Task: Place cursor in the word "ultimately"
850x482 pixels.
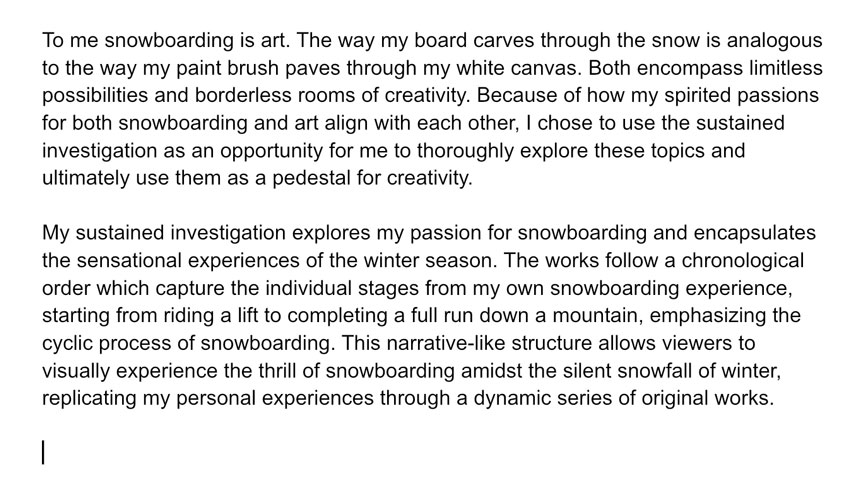Action: tap(86, 178)
